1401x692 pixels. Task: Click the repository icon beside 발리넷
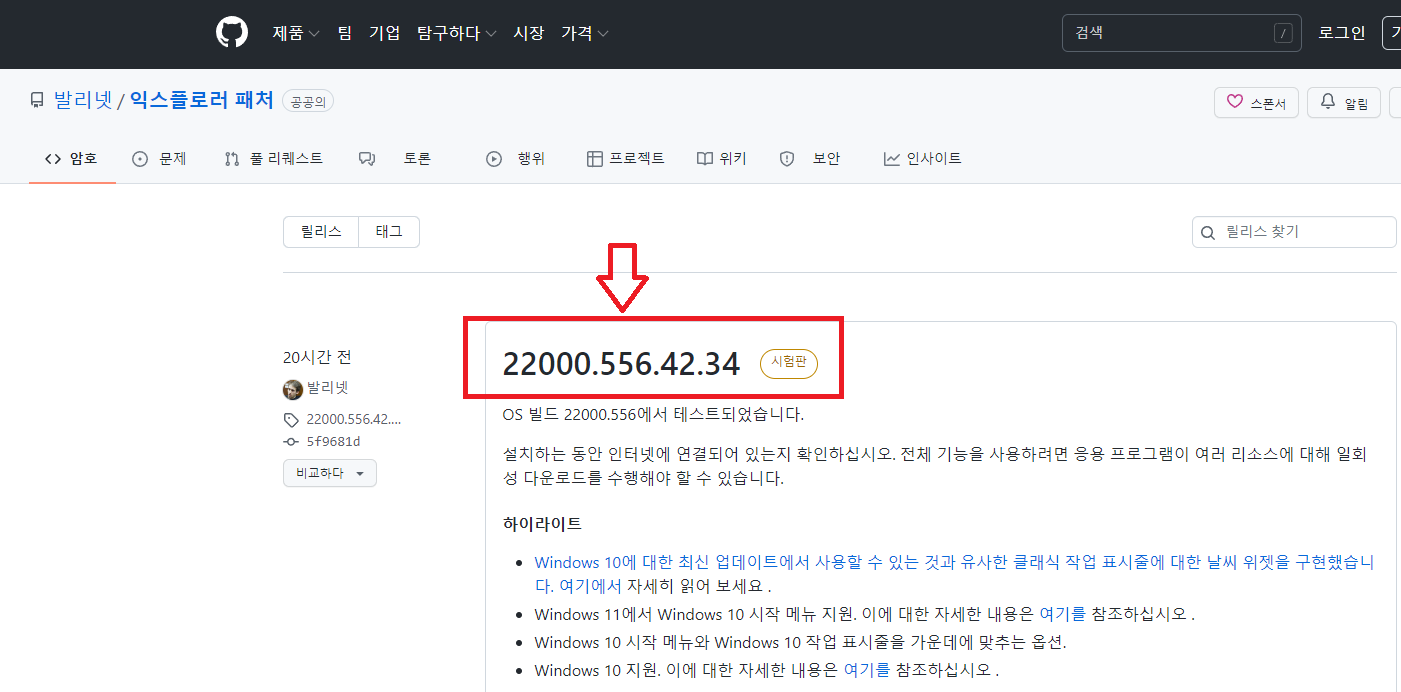(x=37, y=100)
